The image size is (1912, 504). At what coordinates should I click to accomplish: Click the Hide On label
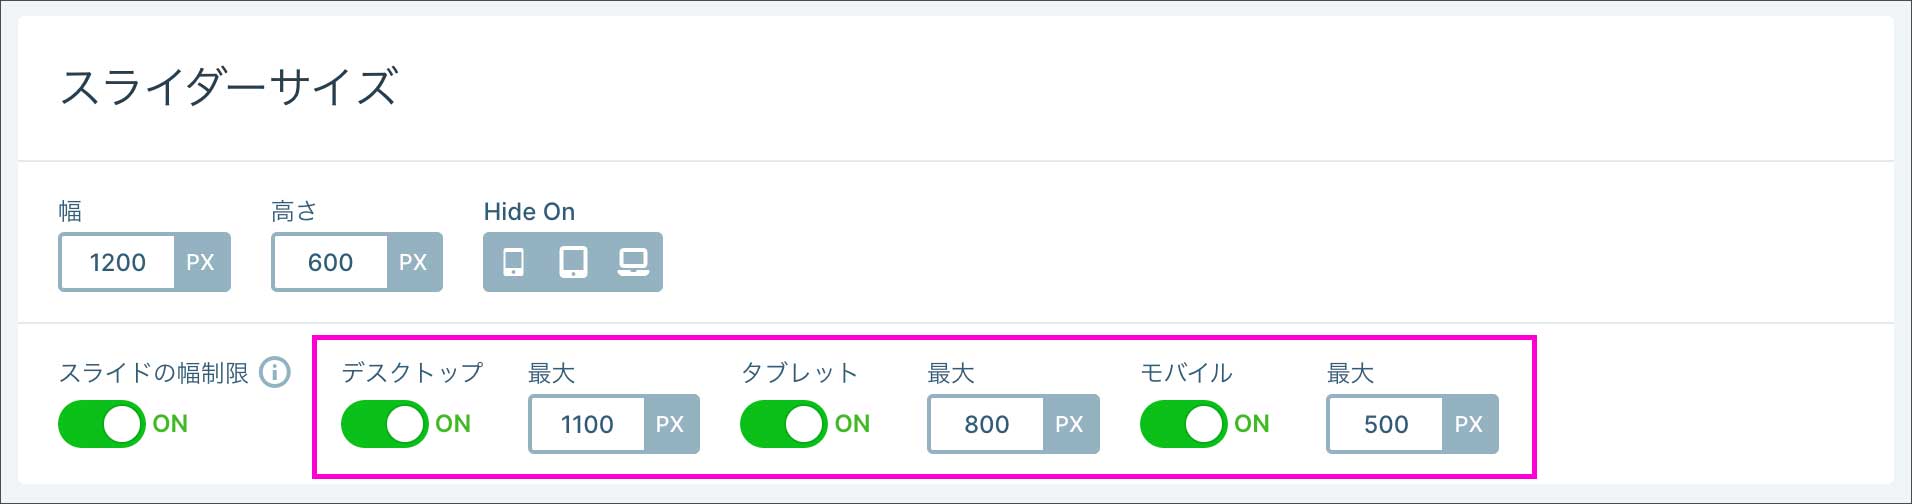(x=529, y=212)
